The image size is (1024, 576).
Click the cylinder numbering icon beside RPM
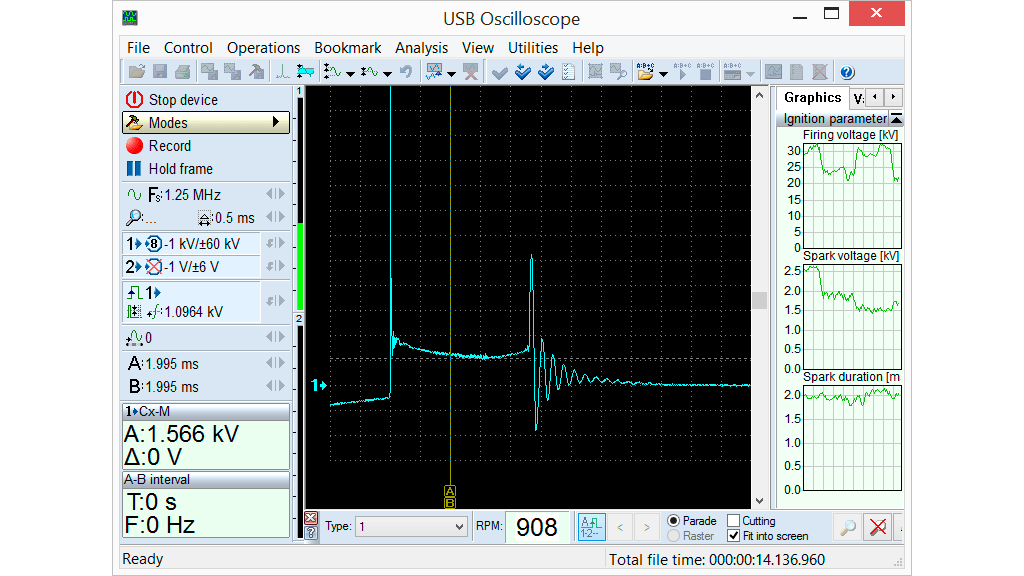point(592,527)
